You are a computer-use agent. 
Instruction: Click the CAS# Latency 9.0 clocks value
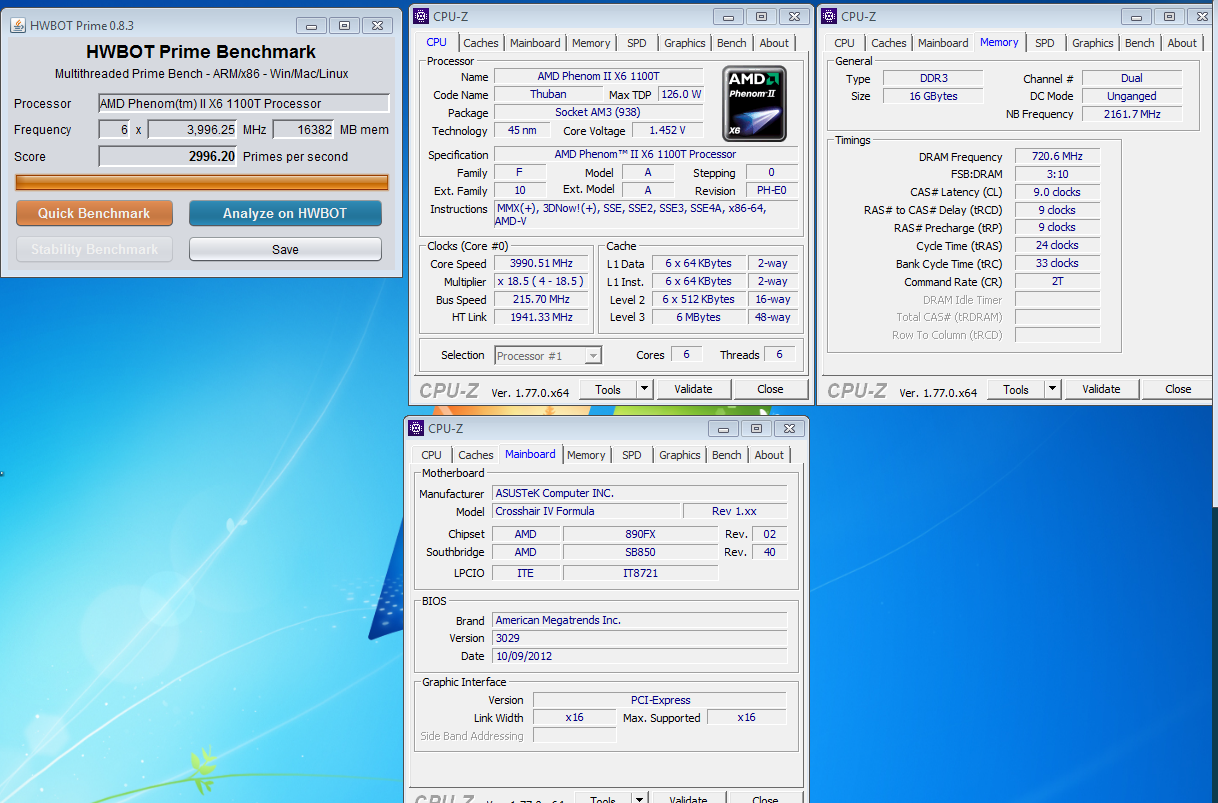(x=1057, y=192)
